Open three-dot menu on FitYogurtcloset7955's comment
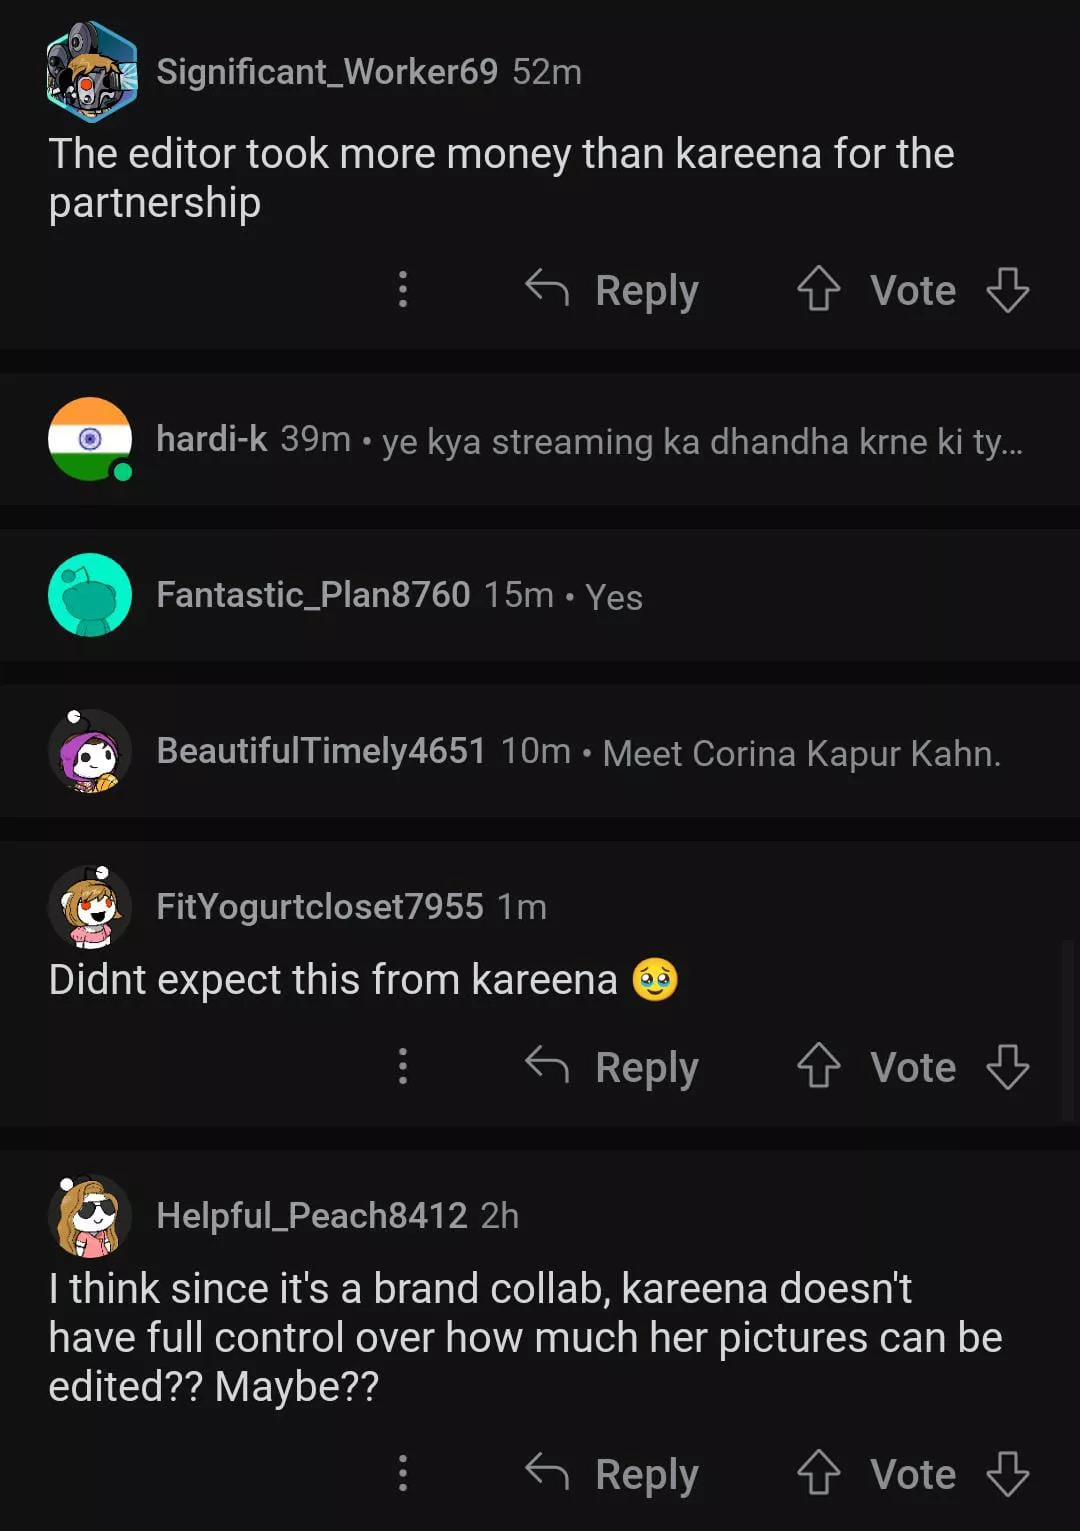Image resolution: width=1080 pixels, height=1531 pixels. (403, 1066)
